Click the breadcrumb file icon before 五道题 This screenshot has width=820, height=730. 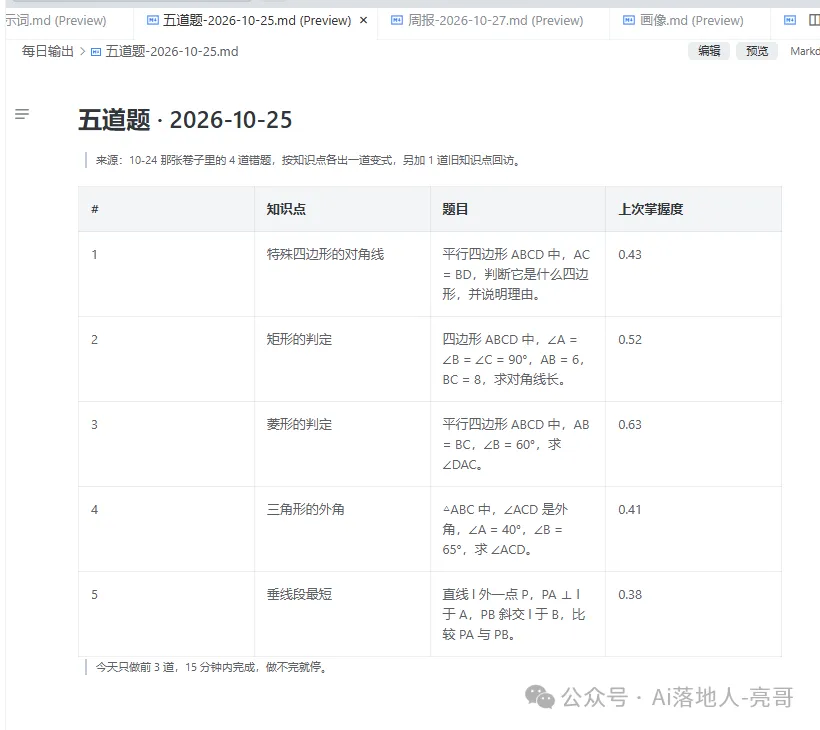(96, 52)
